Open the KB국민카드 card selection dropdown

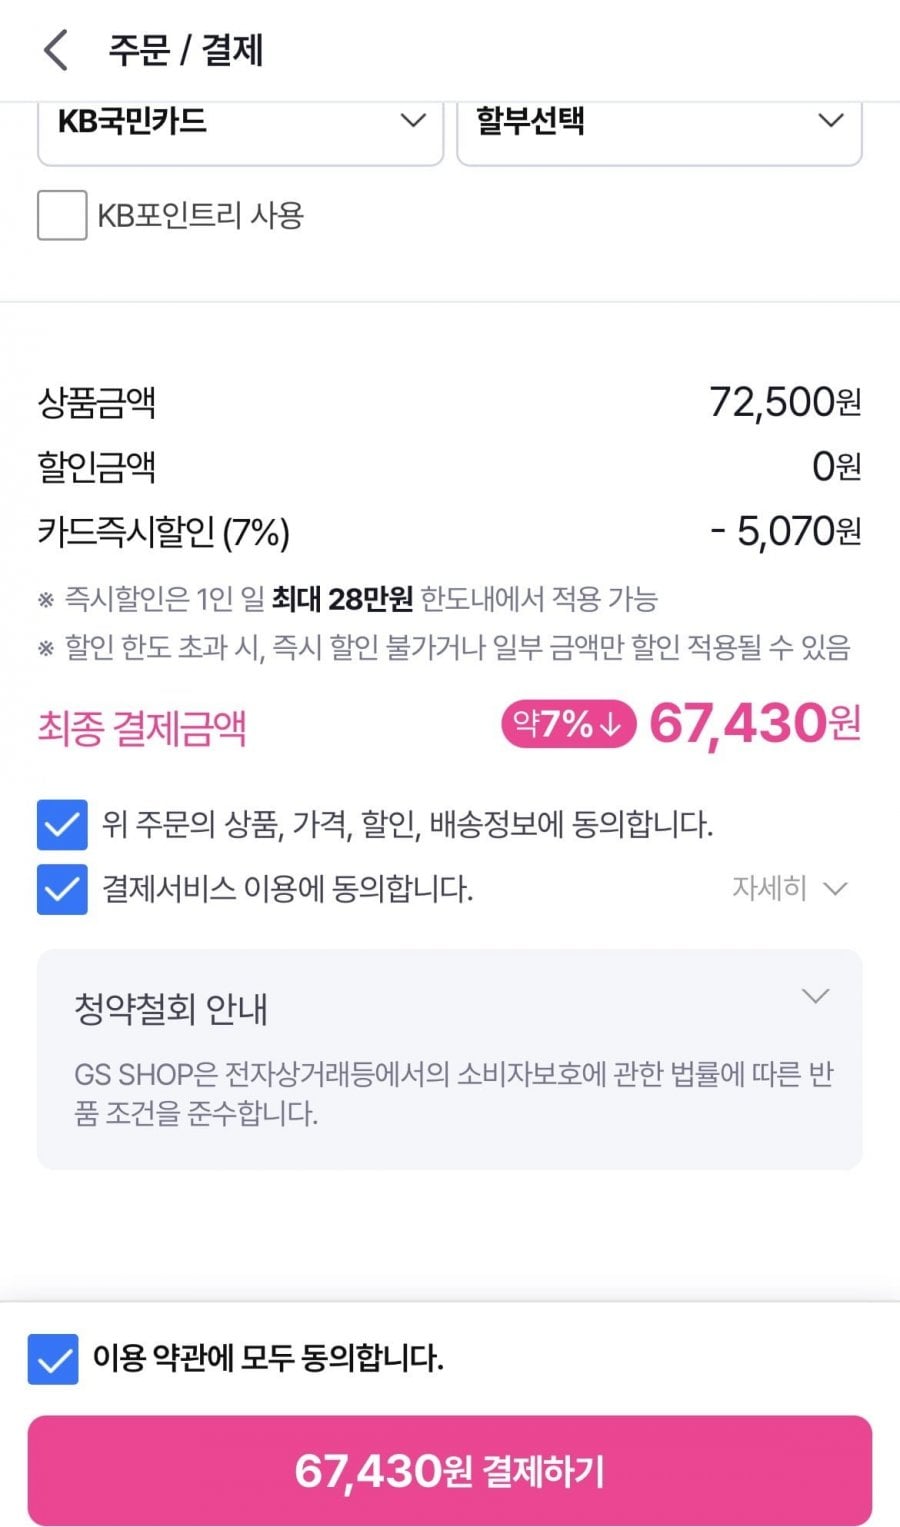point(240,122)
